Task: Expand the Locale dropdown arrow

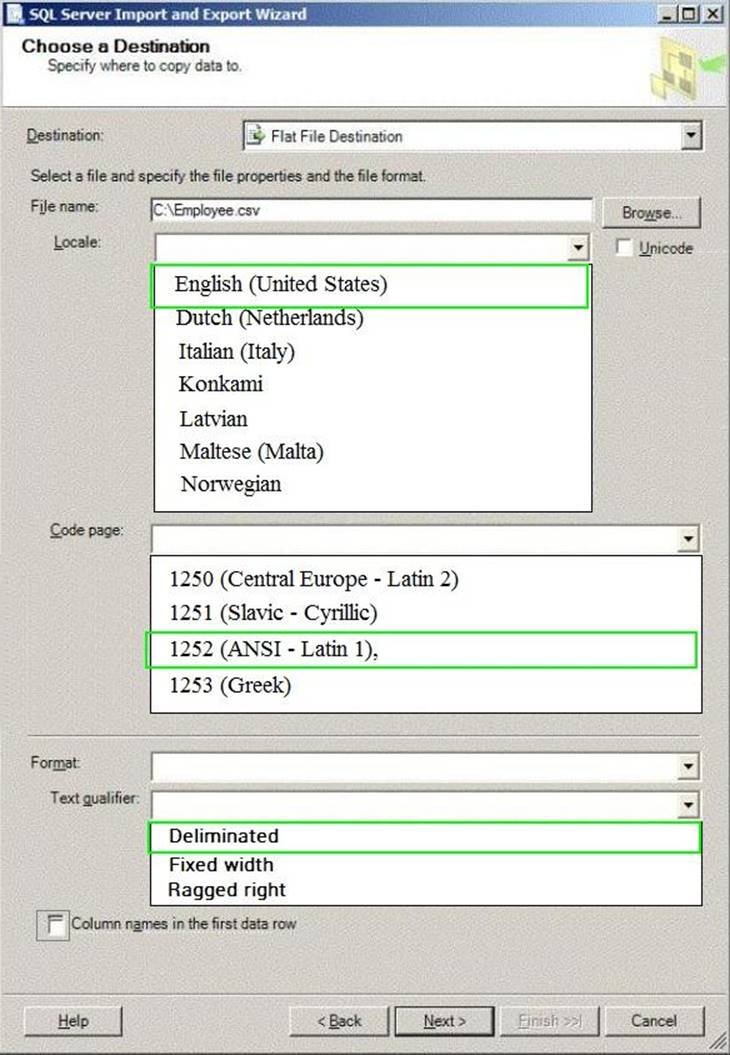Action: coord(577,248)
